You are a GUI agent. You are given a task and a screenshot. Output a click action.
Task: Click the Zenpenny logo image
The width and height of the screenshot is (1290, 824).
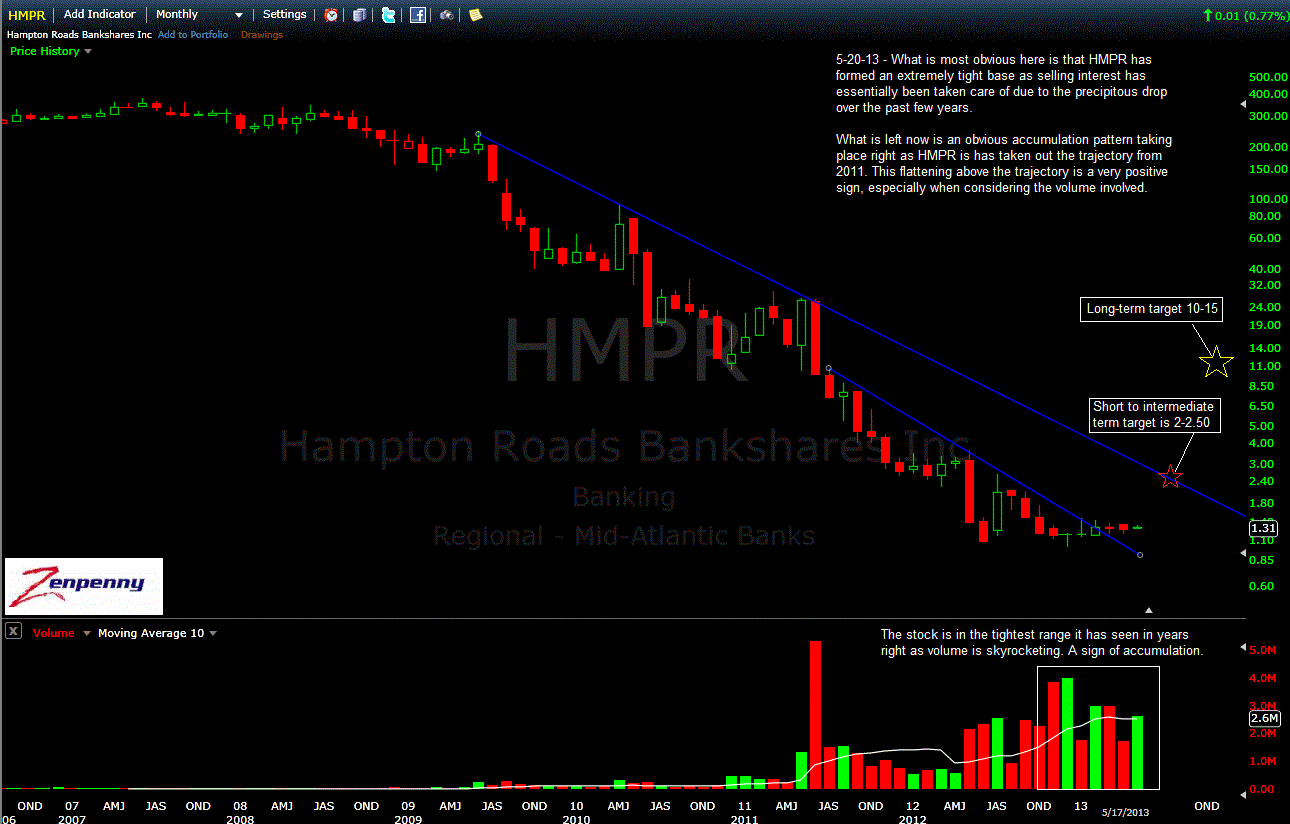click(84, 586)
